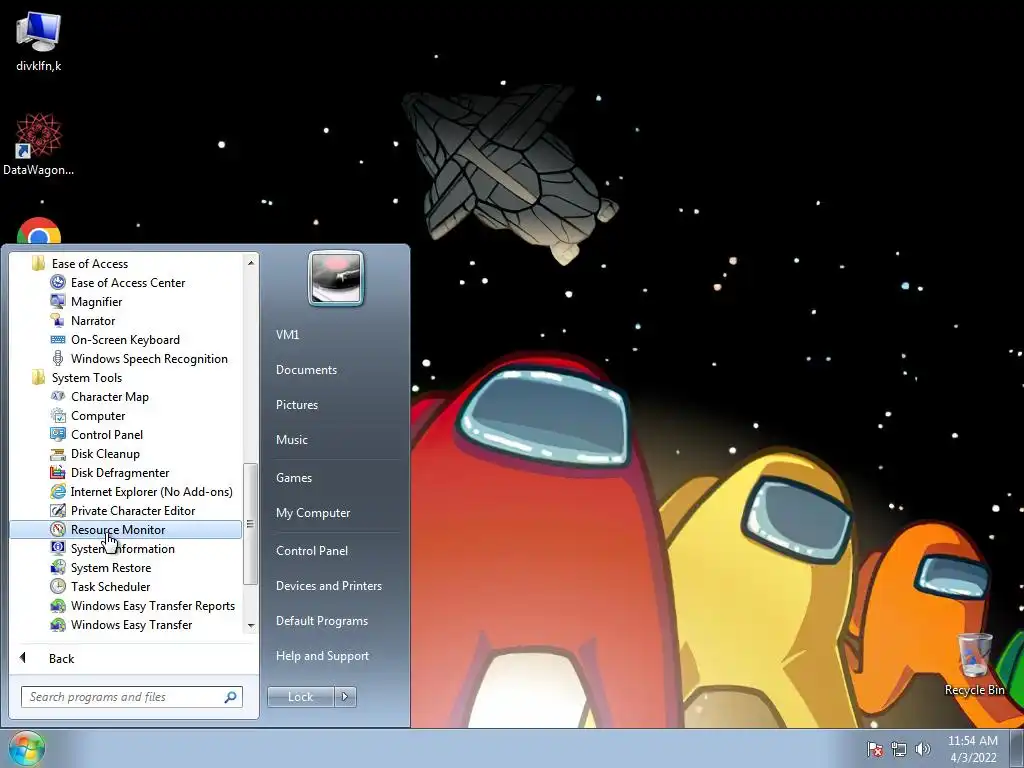Start Internet Explorer (No Add-ons) icon

(x=58, y=491)
